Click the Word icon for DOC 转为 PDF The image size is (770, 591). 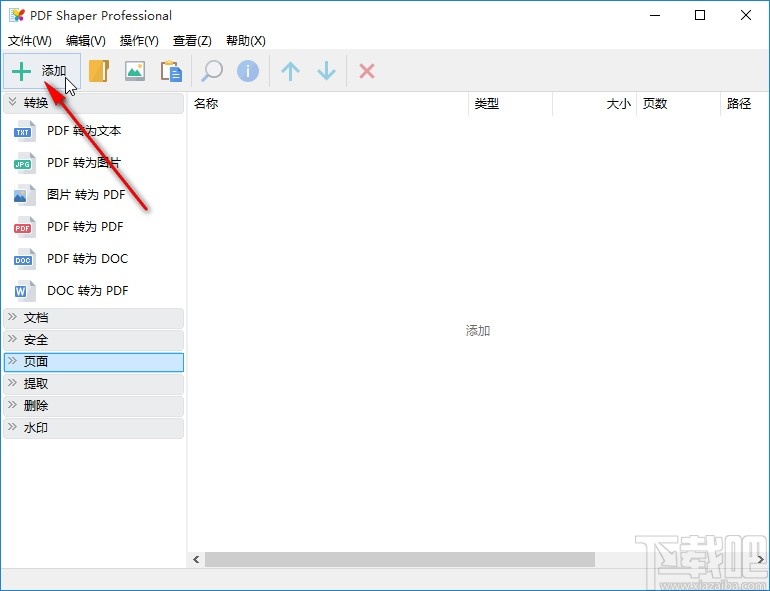click(x=24, y=291)
